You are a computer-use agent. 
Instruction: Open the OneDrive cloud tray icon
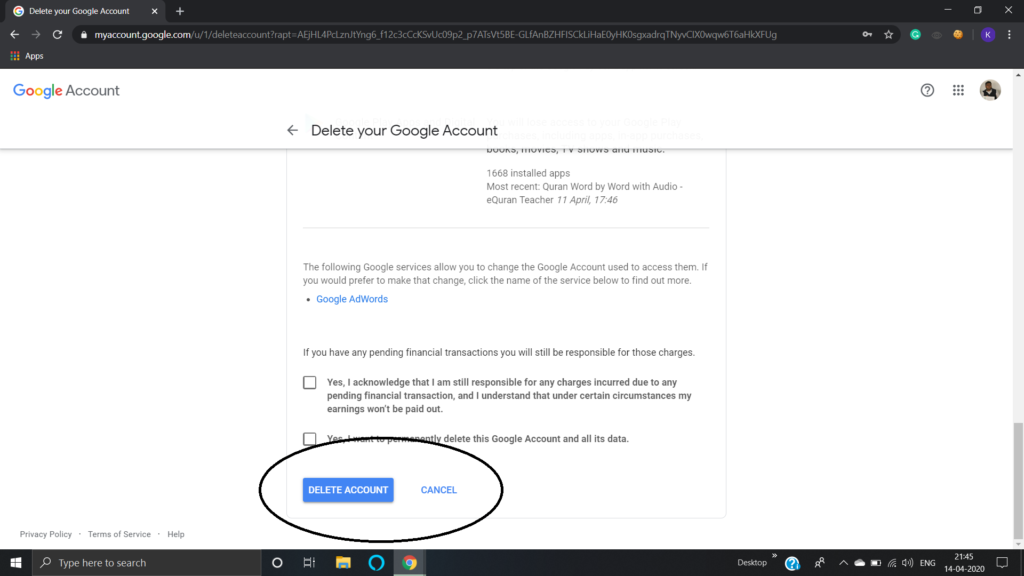click(x=859, y=562)
